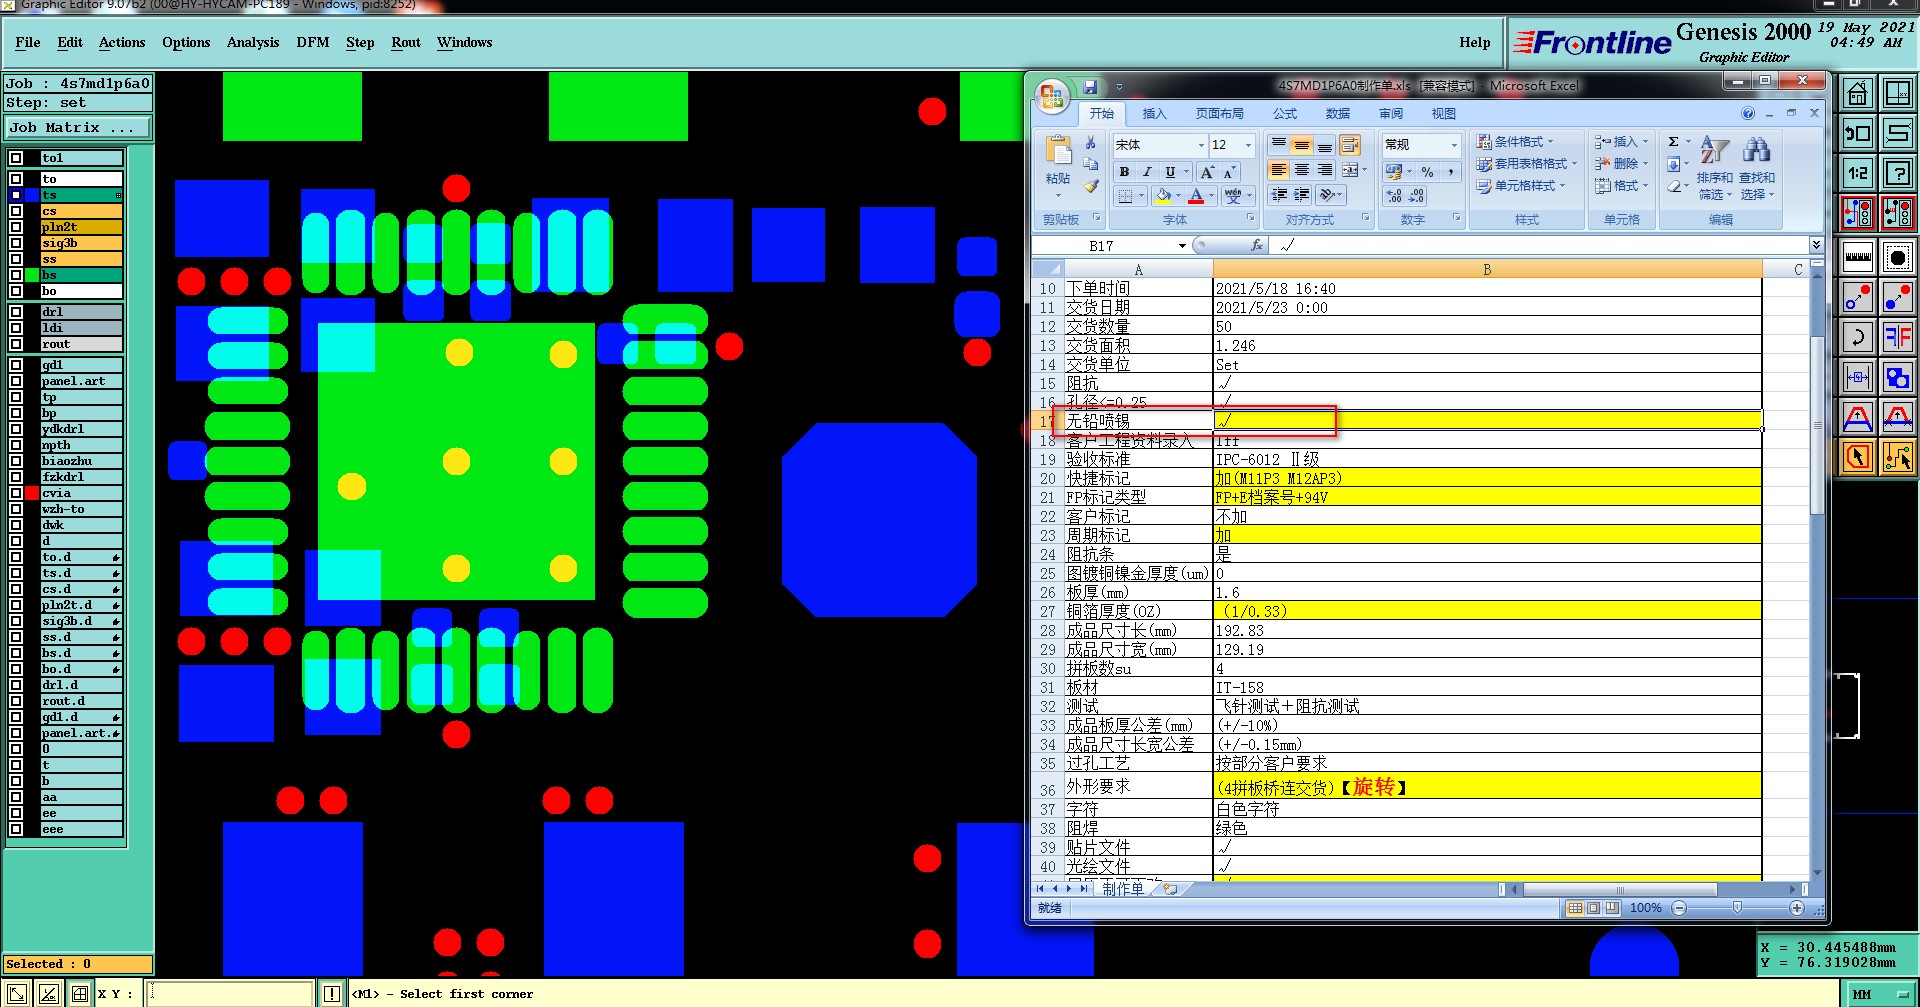Toggle the checkbox for layer sig3b

pyautogui.click(x=16, y=243)
